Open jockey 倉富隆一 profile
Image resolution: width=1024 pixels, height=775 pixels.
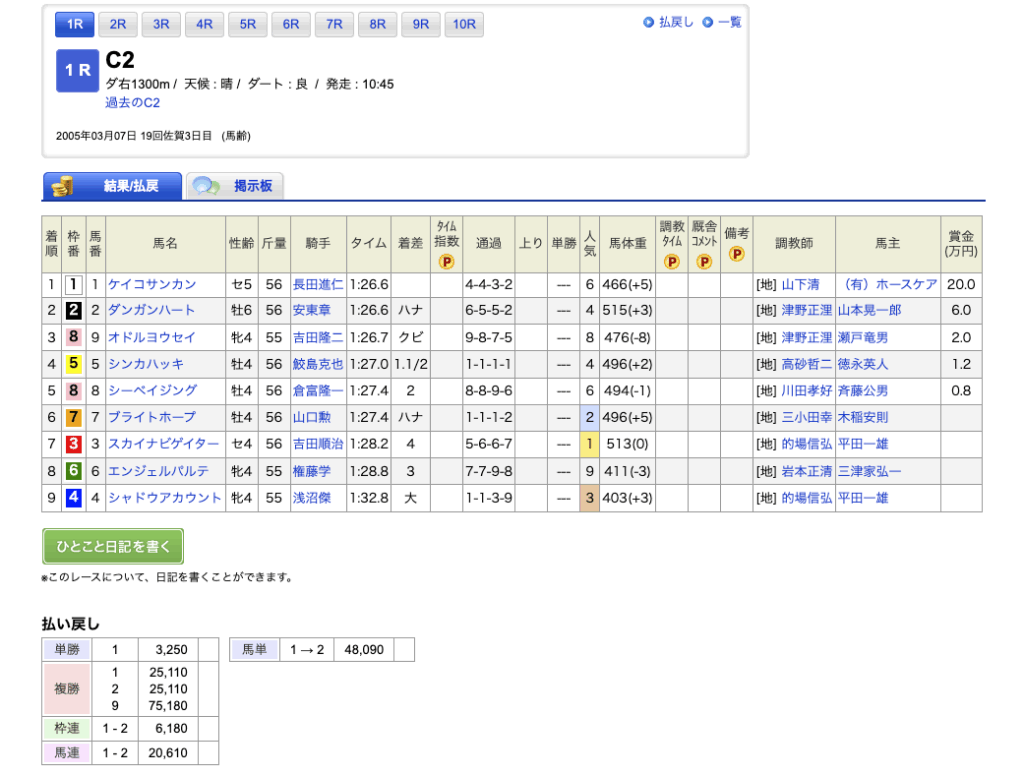click(318, 390)
